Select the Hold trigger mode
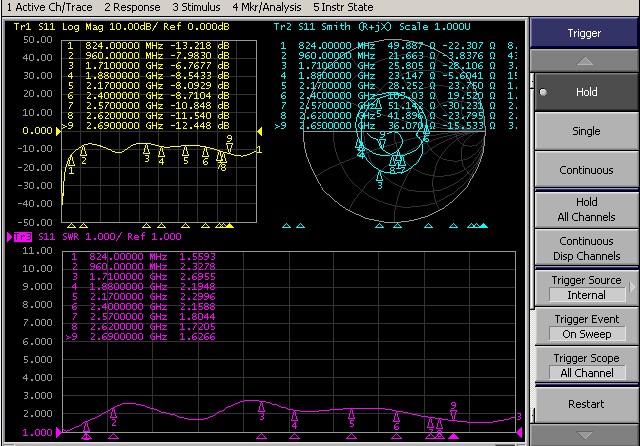The height and width of the screenshot is (446, 640). pos(586,92)
